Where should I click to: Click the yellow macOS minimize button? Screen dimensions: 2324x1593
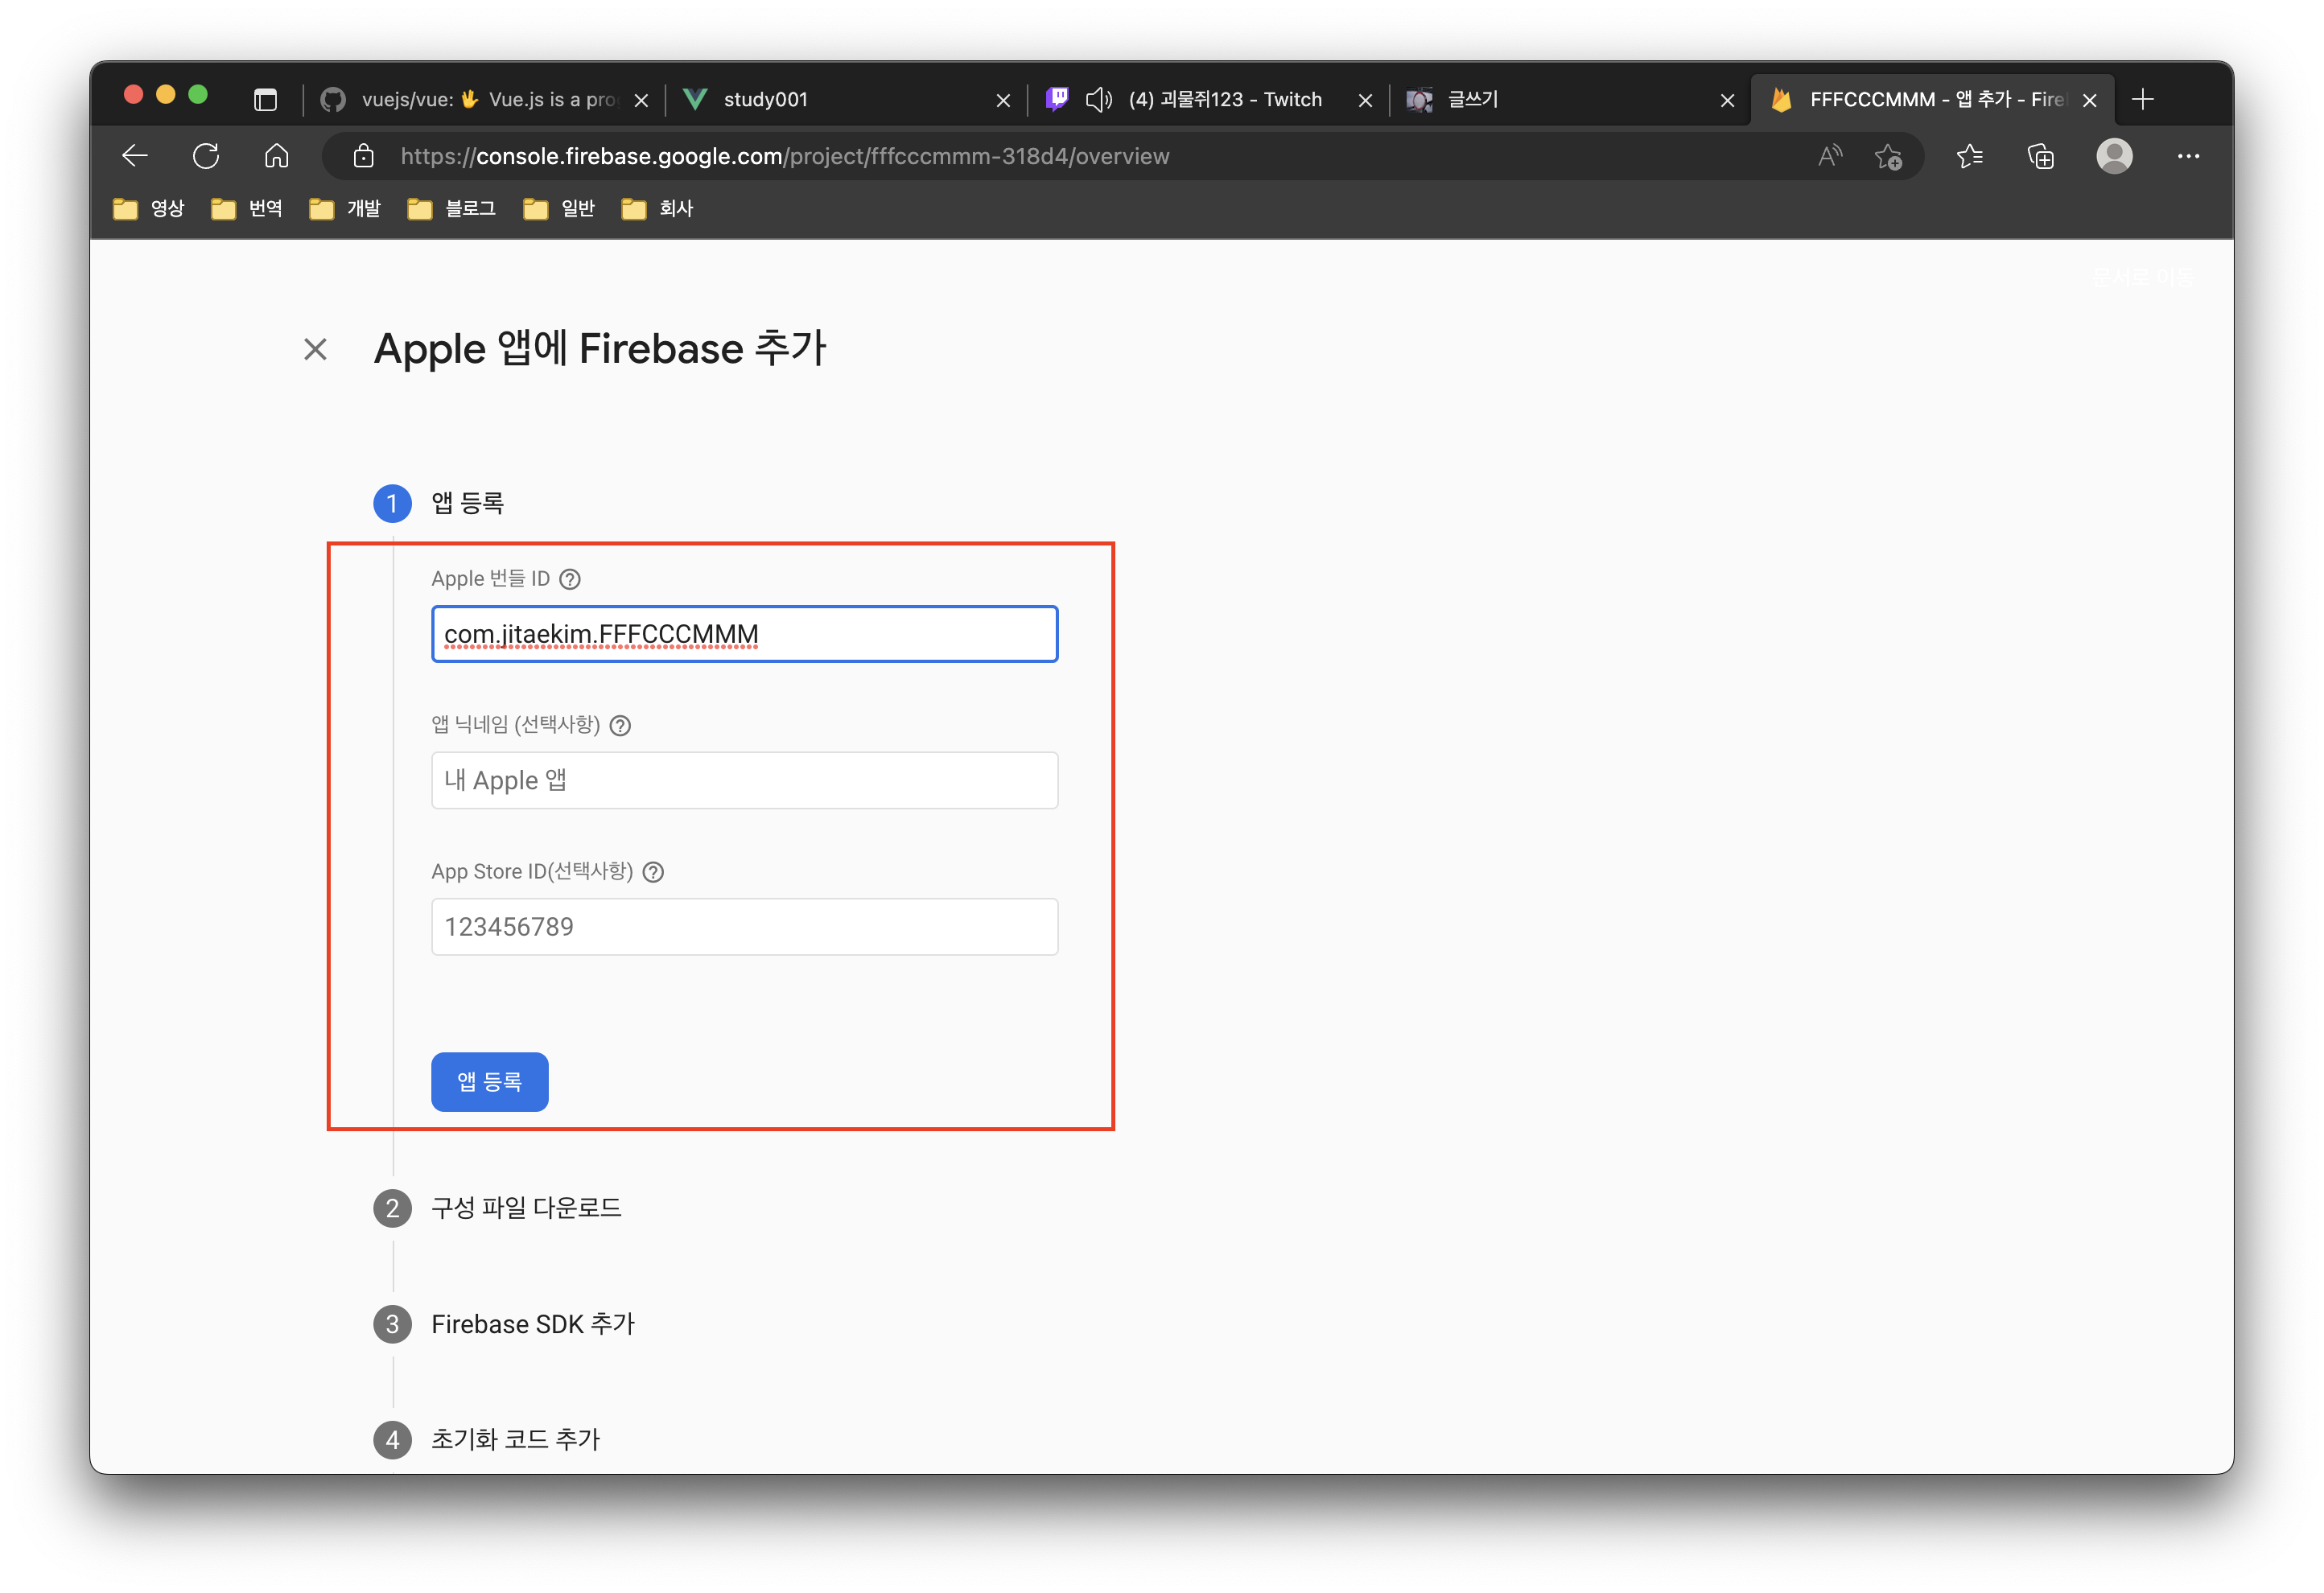(166, 95)
